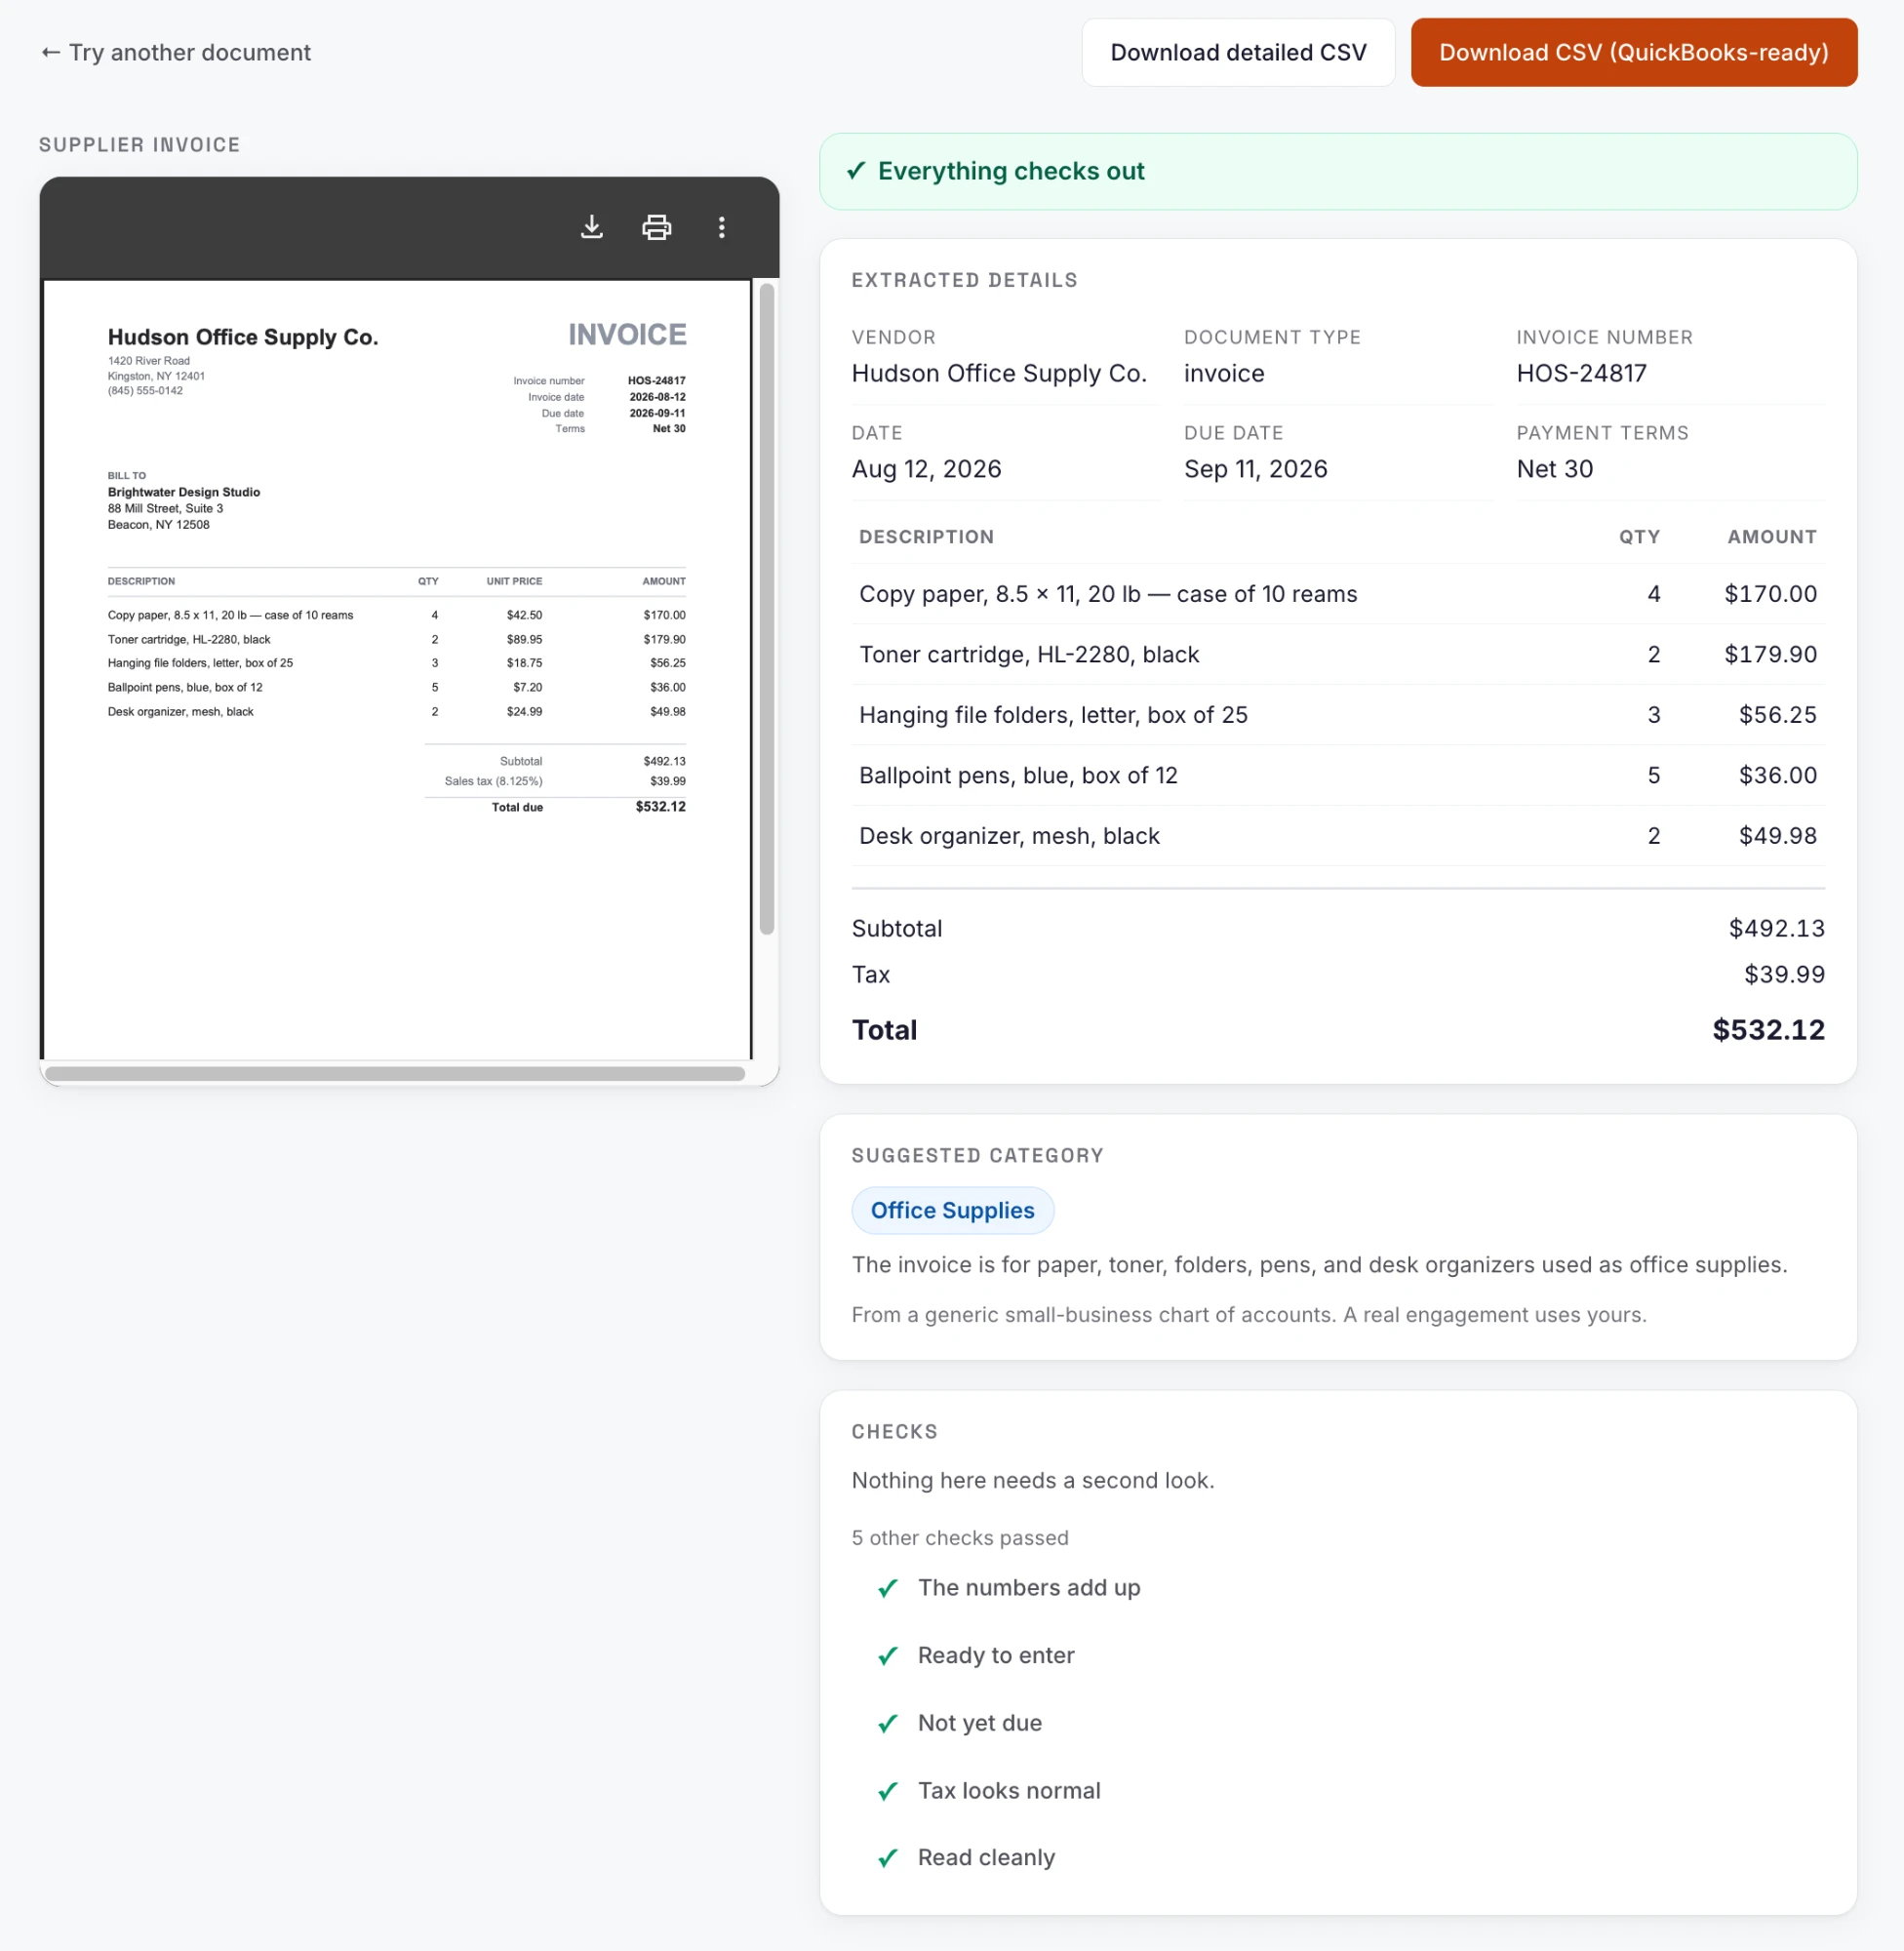Click the Desk organizer, mesh, black row
The image size is (1904, 1951).
coord(1338,836)
